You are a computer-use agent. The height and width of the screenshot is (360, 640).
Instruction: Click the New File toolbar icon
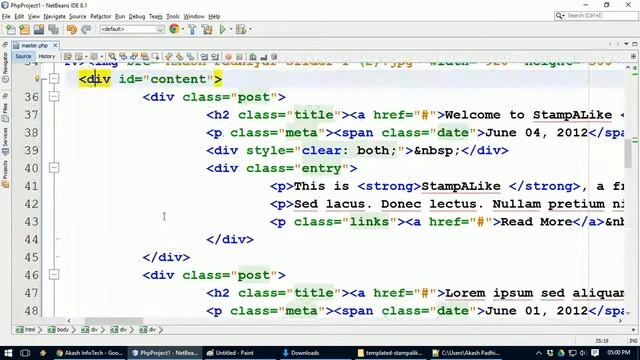[11, 29]
